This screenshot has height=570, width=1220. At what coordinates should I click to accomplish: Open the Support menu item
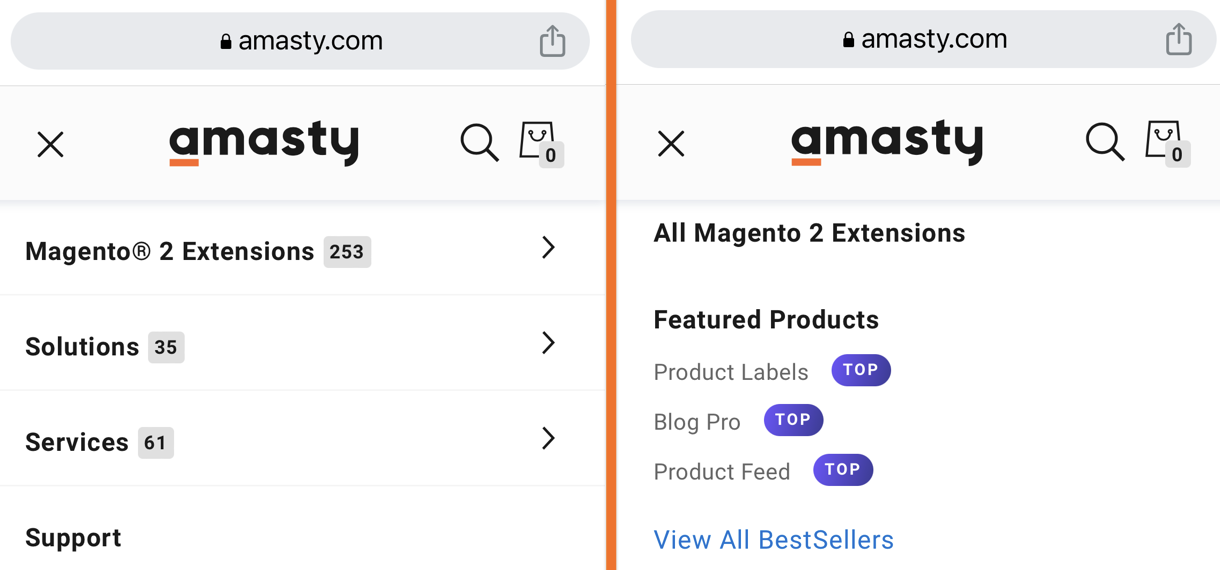73,538
